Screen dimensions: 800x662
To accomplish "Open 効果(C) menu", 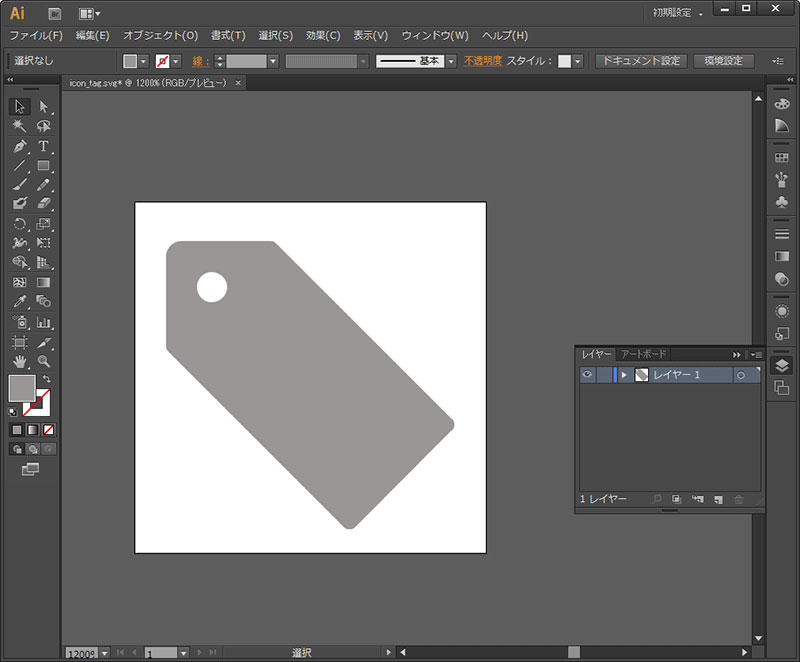I will coord(323,35).
